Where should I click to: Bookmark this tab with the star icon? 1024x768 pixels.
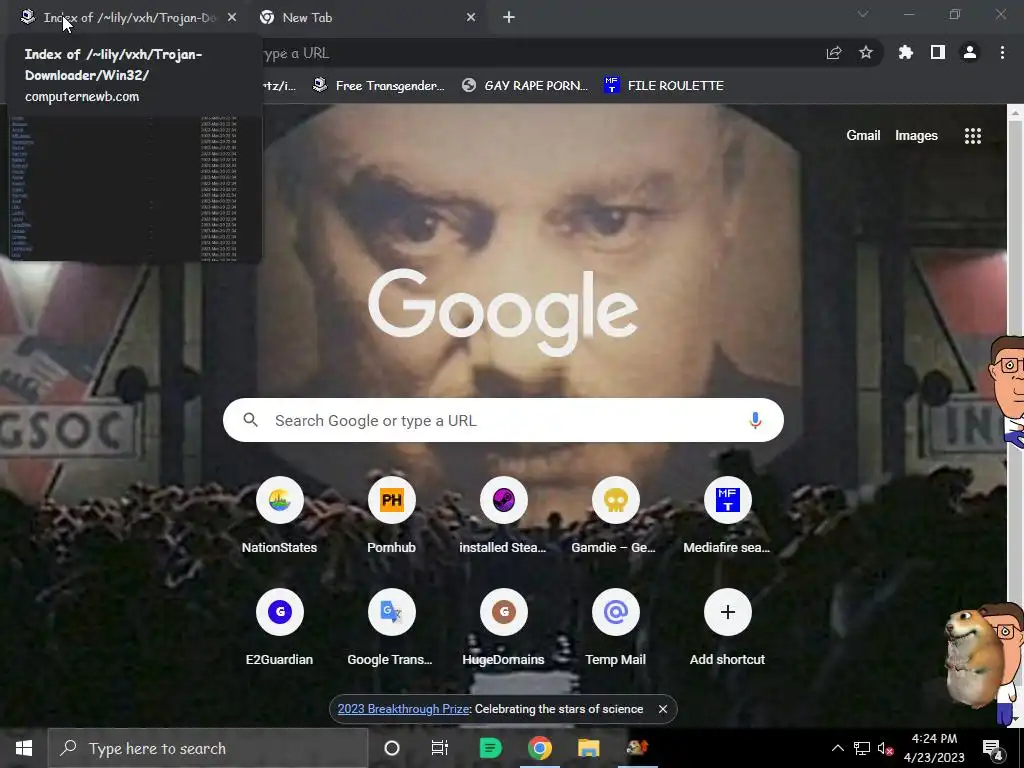click(865, 53)
